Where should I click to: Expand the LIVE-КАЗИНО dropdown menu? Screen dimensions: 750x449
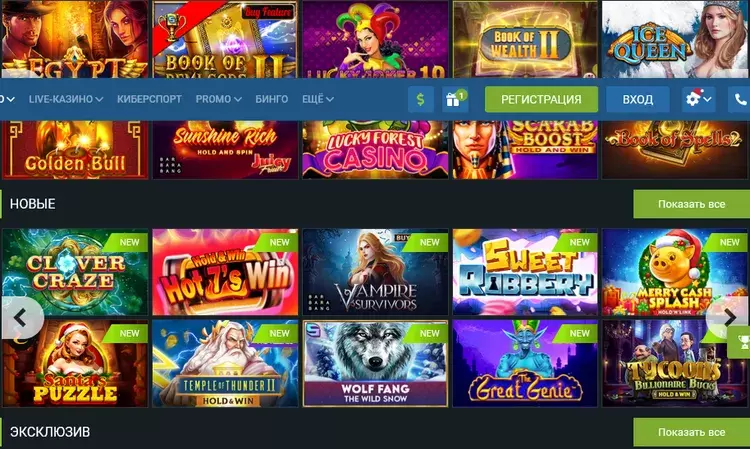tap(66, 99)
